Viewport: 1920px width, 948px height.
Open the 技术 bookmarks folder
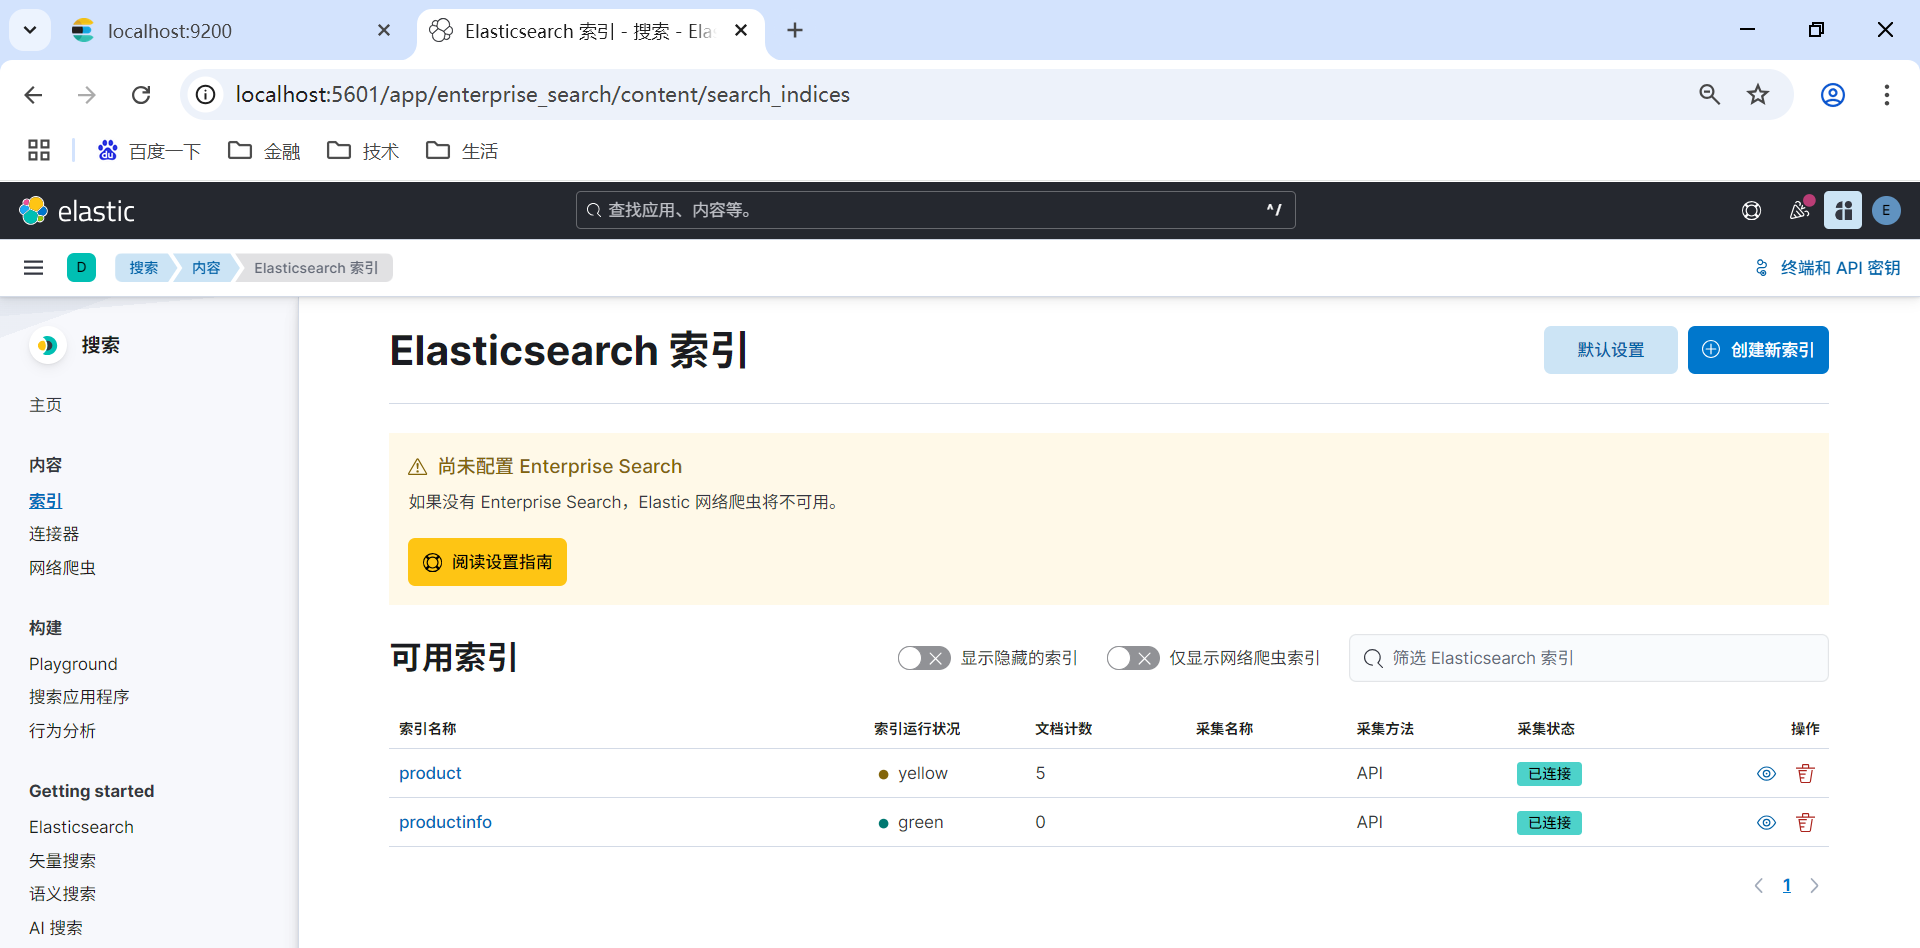[x=363, y=151]
